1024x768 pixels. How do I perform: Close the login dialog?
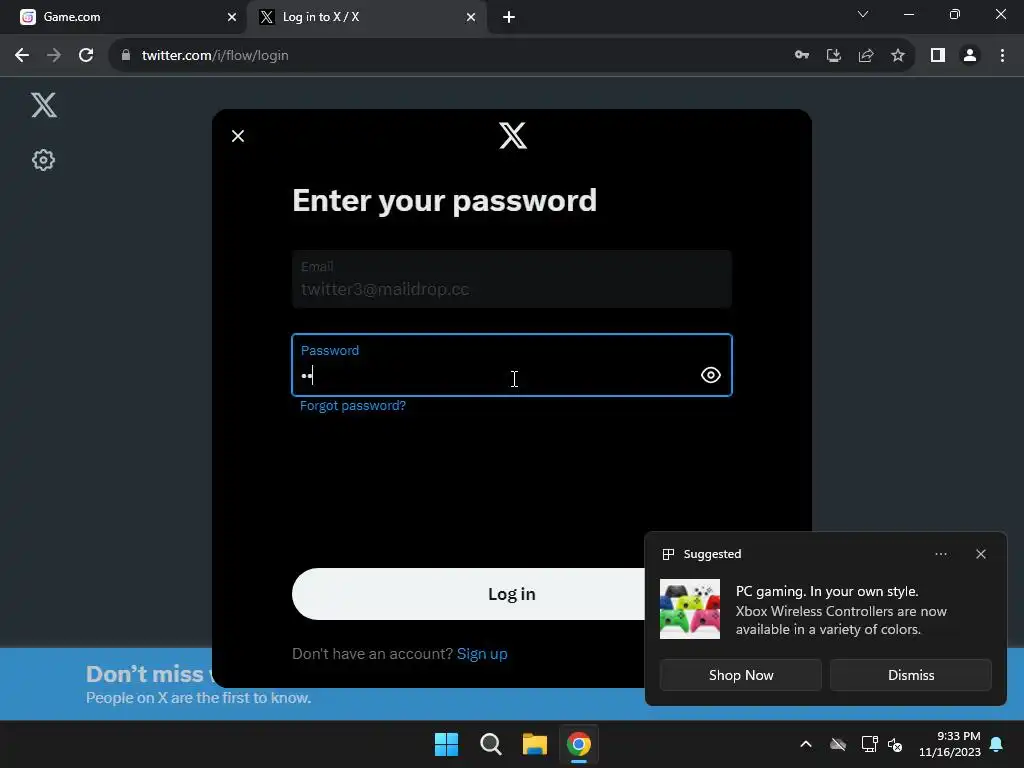[x=238, y=136]
